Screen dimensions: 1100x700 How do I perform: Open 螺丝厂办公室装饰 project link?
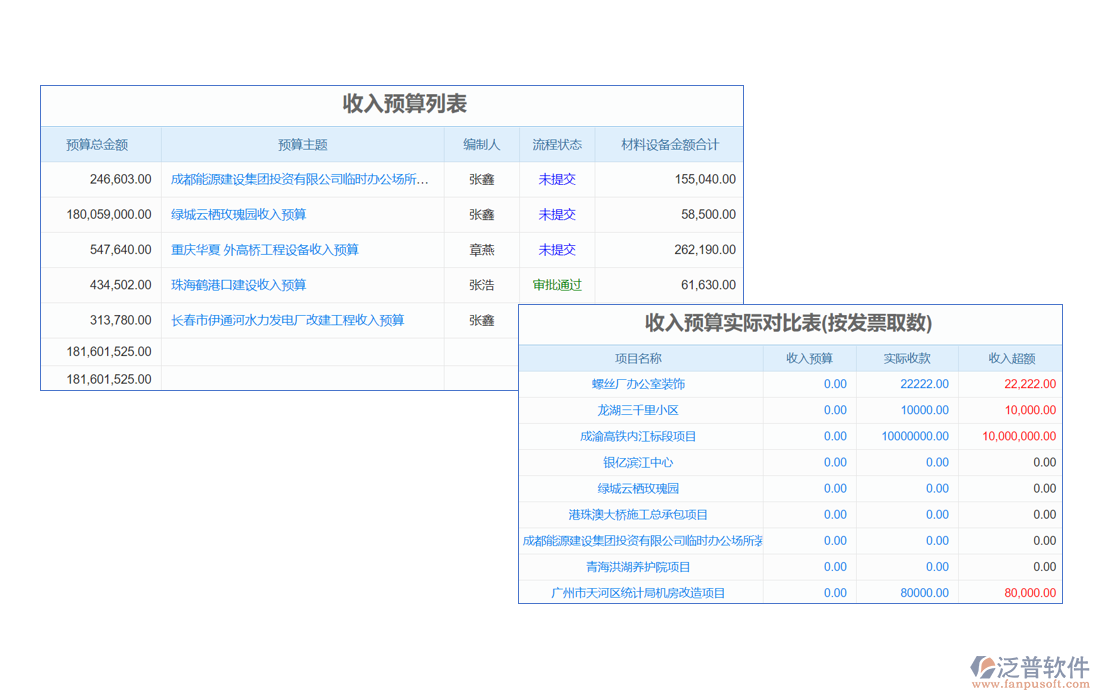638,384
